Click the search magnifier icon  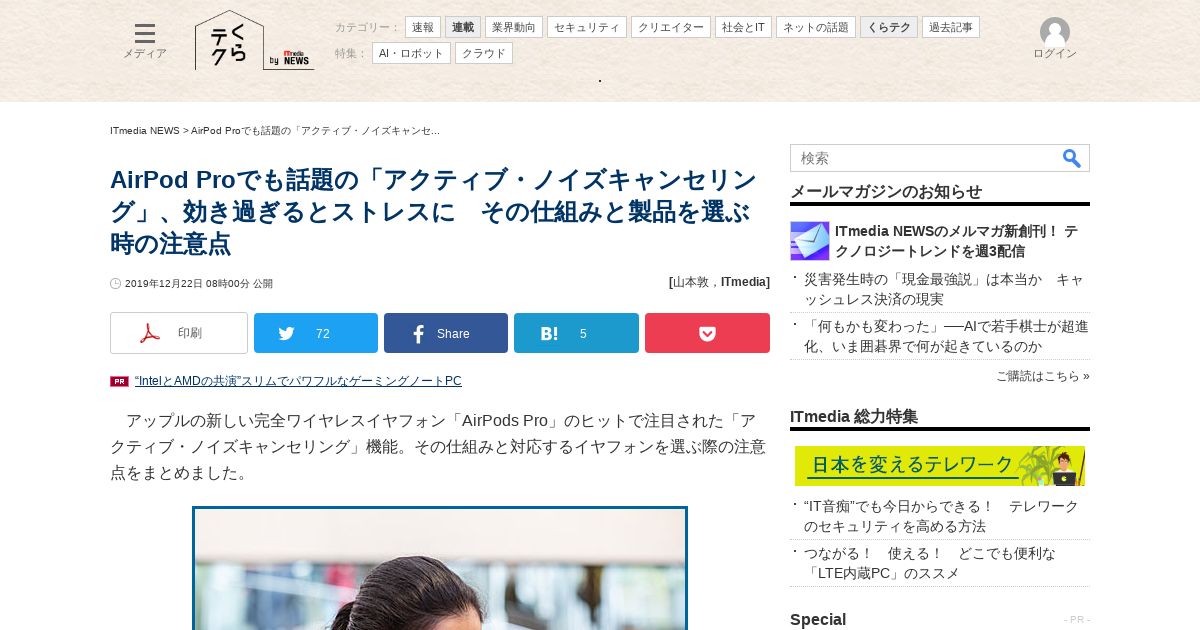[x=1072, y=158]
